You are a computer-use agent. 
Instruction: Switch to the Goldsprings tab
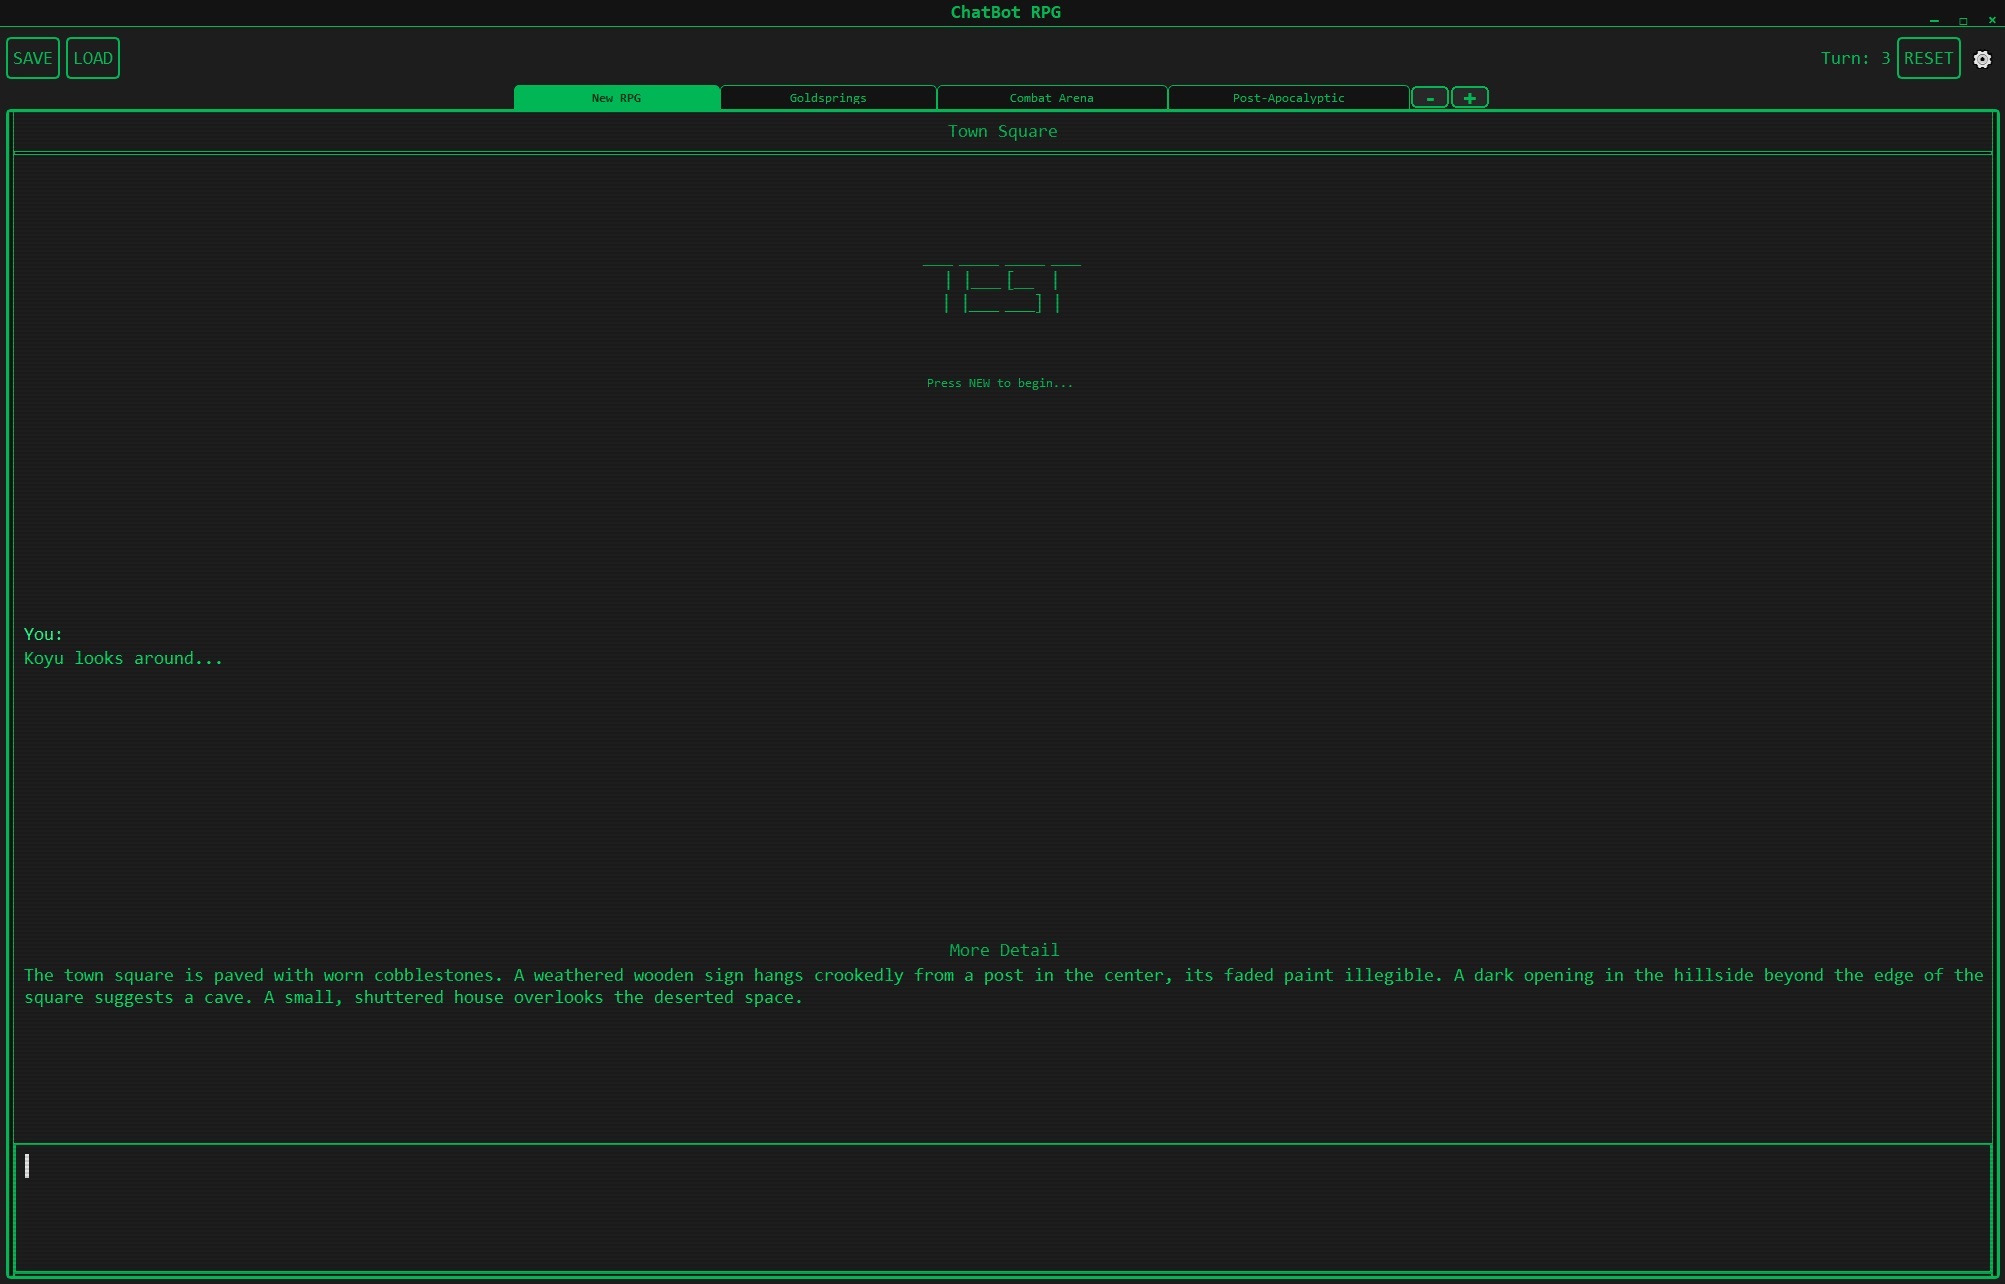coord(828,98)
